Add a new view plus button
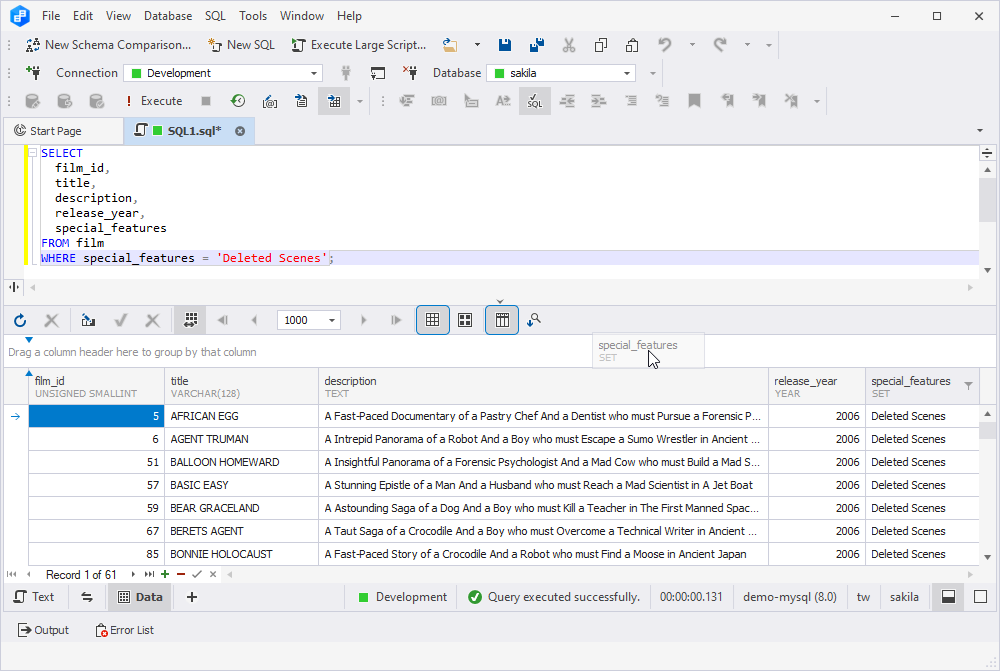Screen dimensions: 1000x671 tap(191, 597)
